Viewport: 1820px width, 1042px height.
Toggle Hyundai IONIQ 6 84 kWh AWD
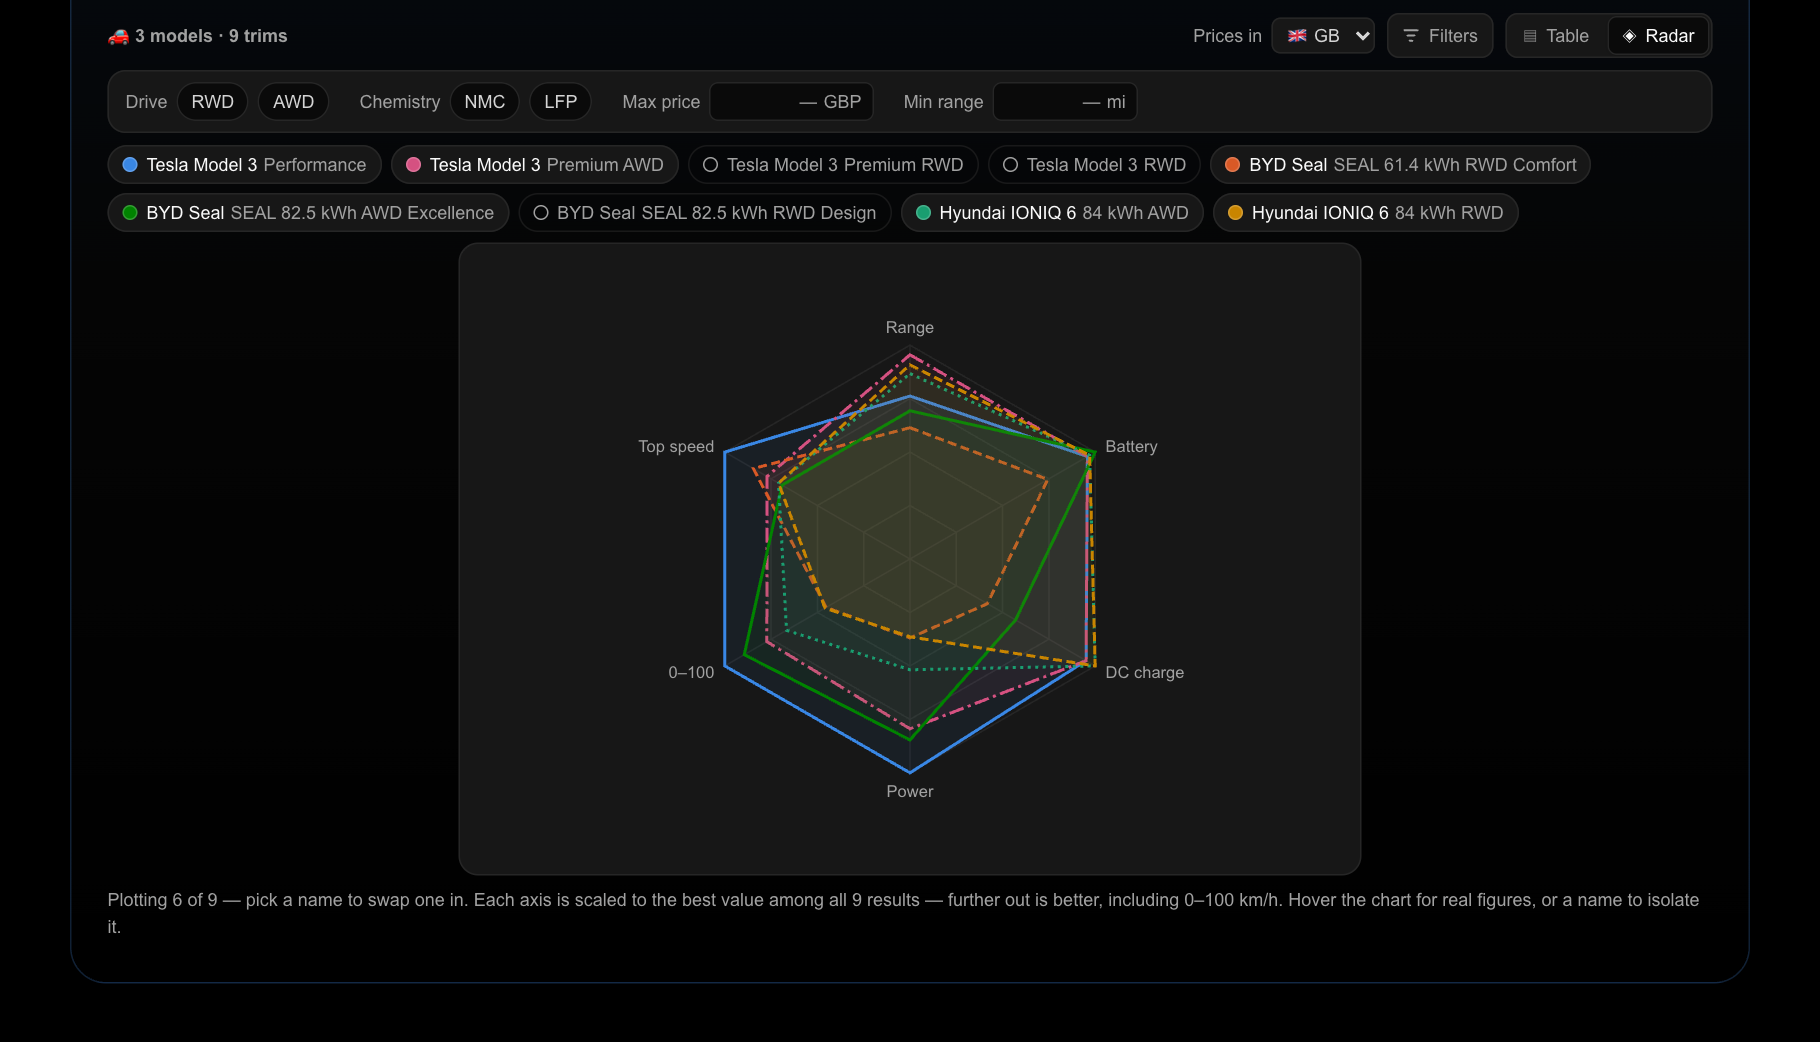[1052, 213]
